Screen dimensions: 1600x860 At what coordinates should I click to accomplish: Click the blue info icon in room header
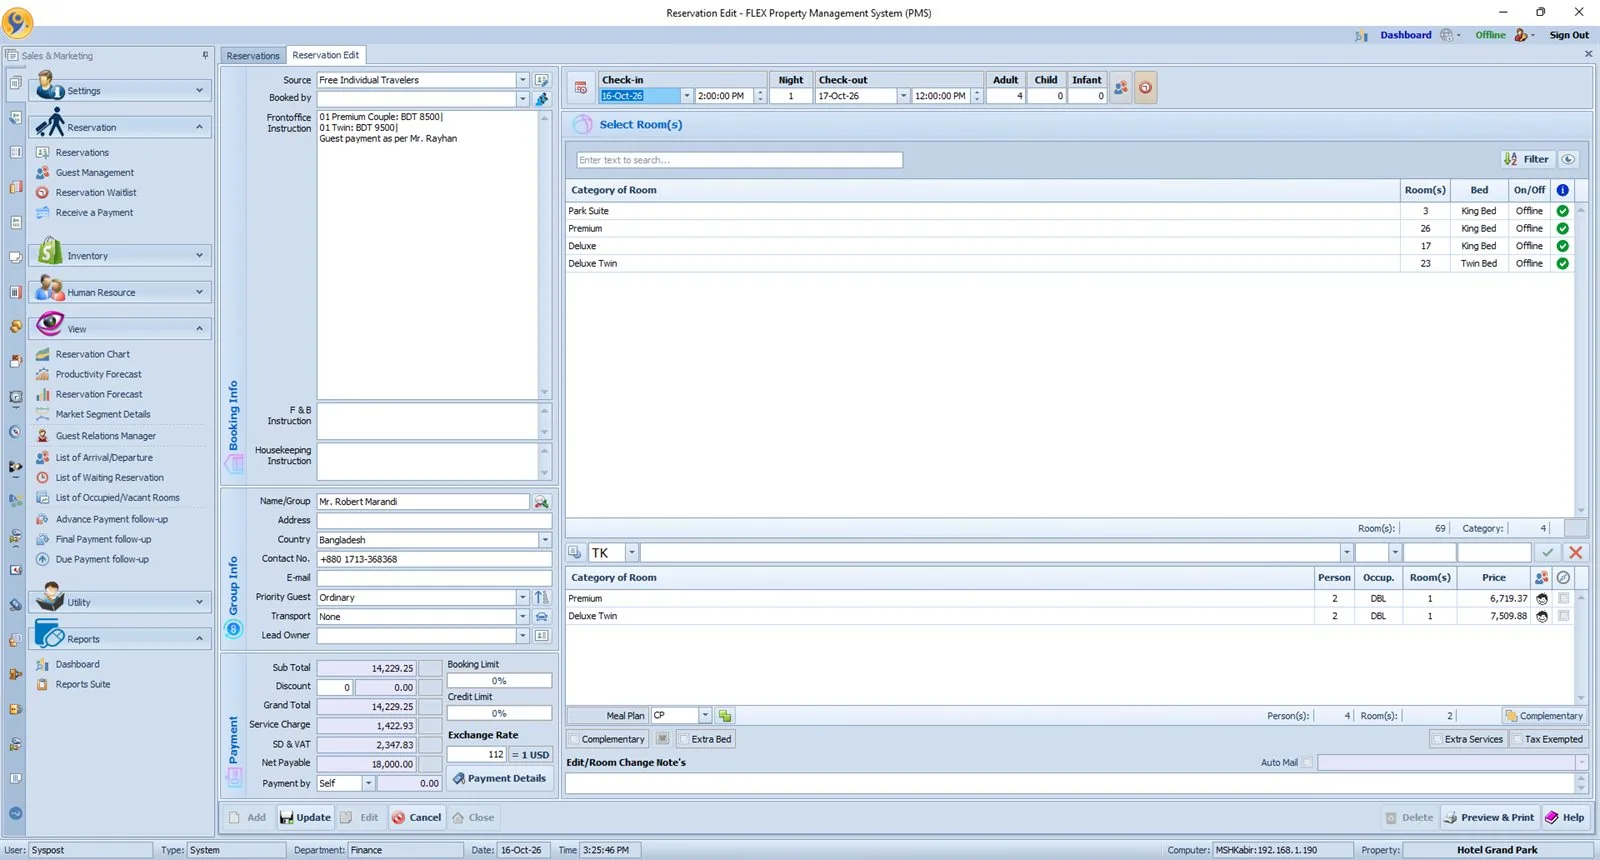1562,190
